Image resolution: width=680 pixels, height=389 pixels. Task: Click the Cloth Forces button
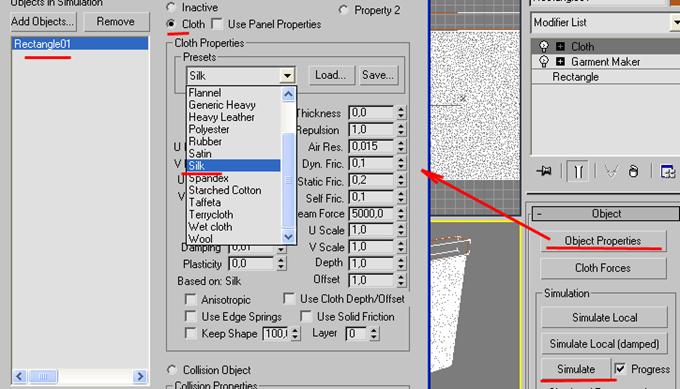603,268
